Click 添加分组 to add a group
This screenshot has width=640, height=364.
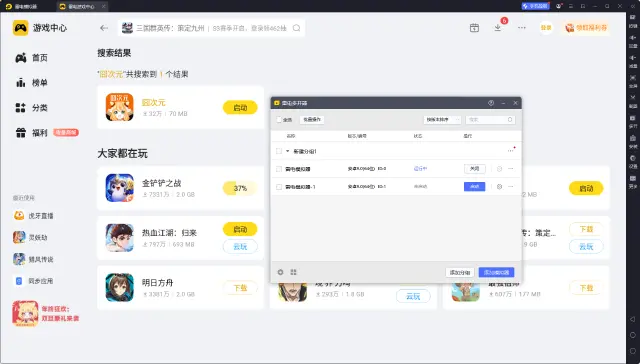click(460, 272)
